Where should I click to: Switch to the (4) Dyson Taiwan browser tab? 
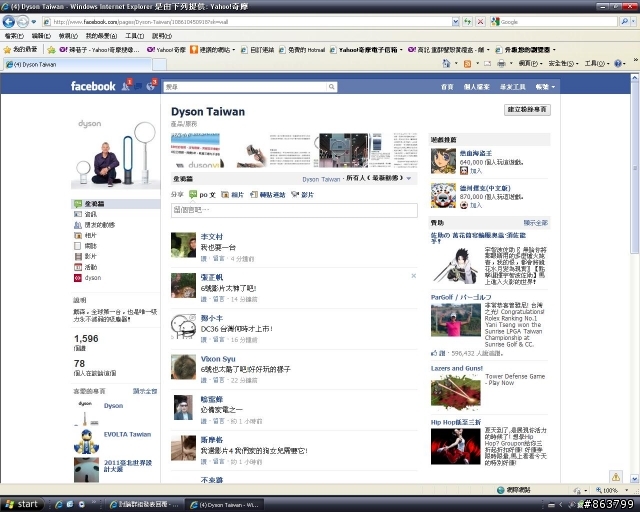(77, 64)
